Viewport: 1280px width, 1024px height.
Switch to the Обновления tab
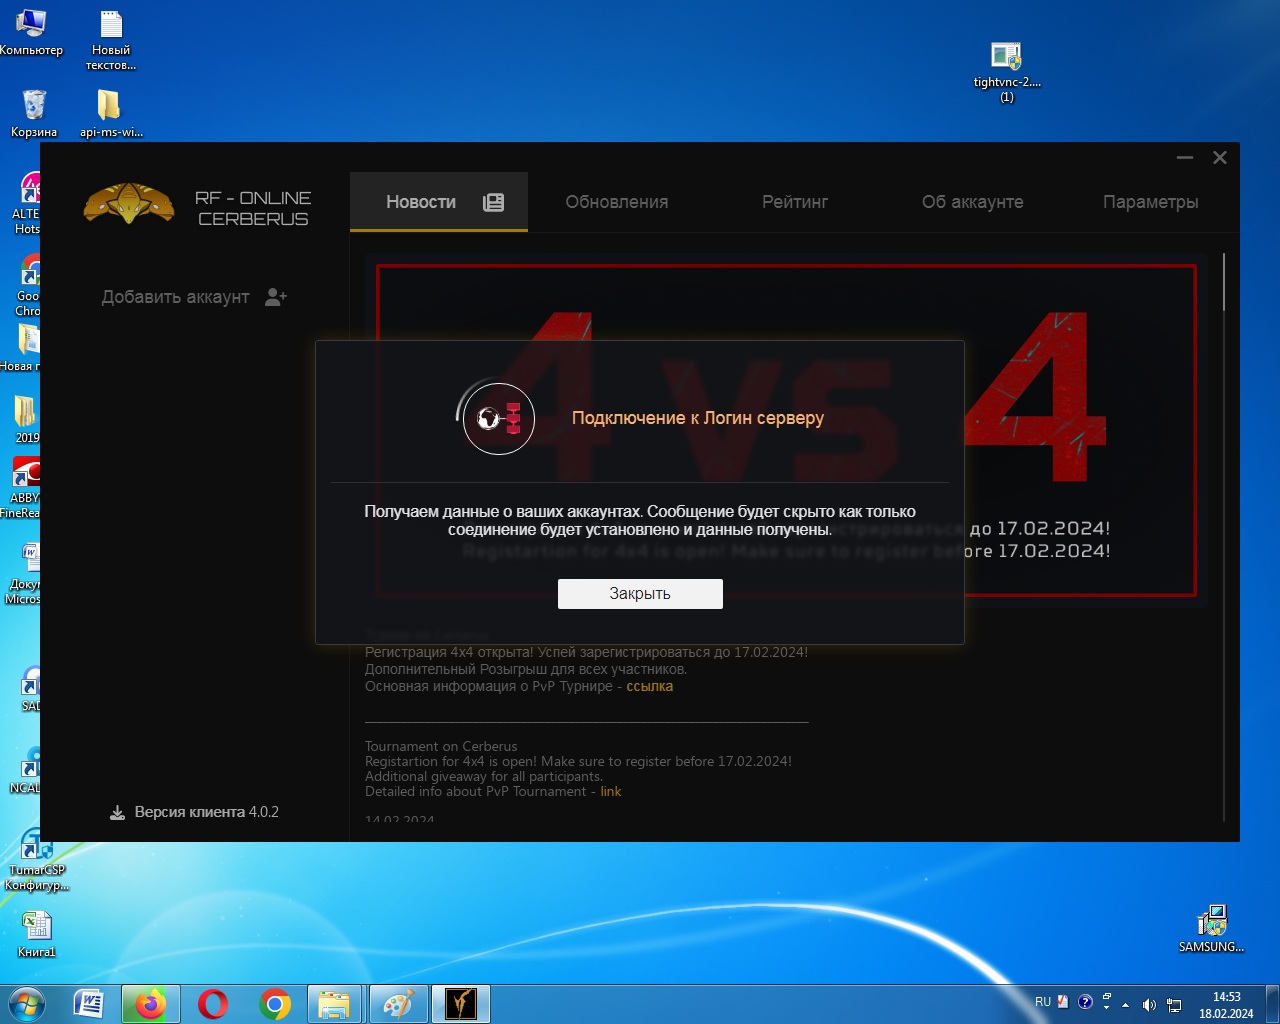[x=617, y=202]
